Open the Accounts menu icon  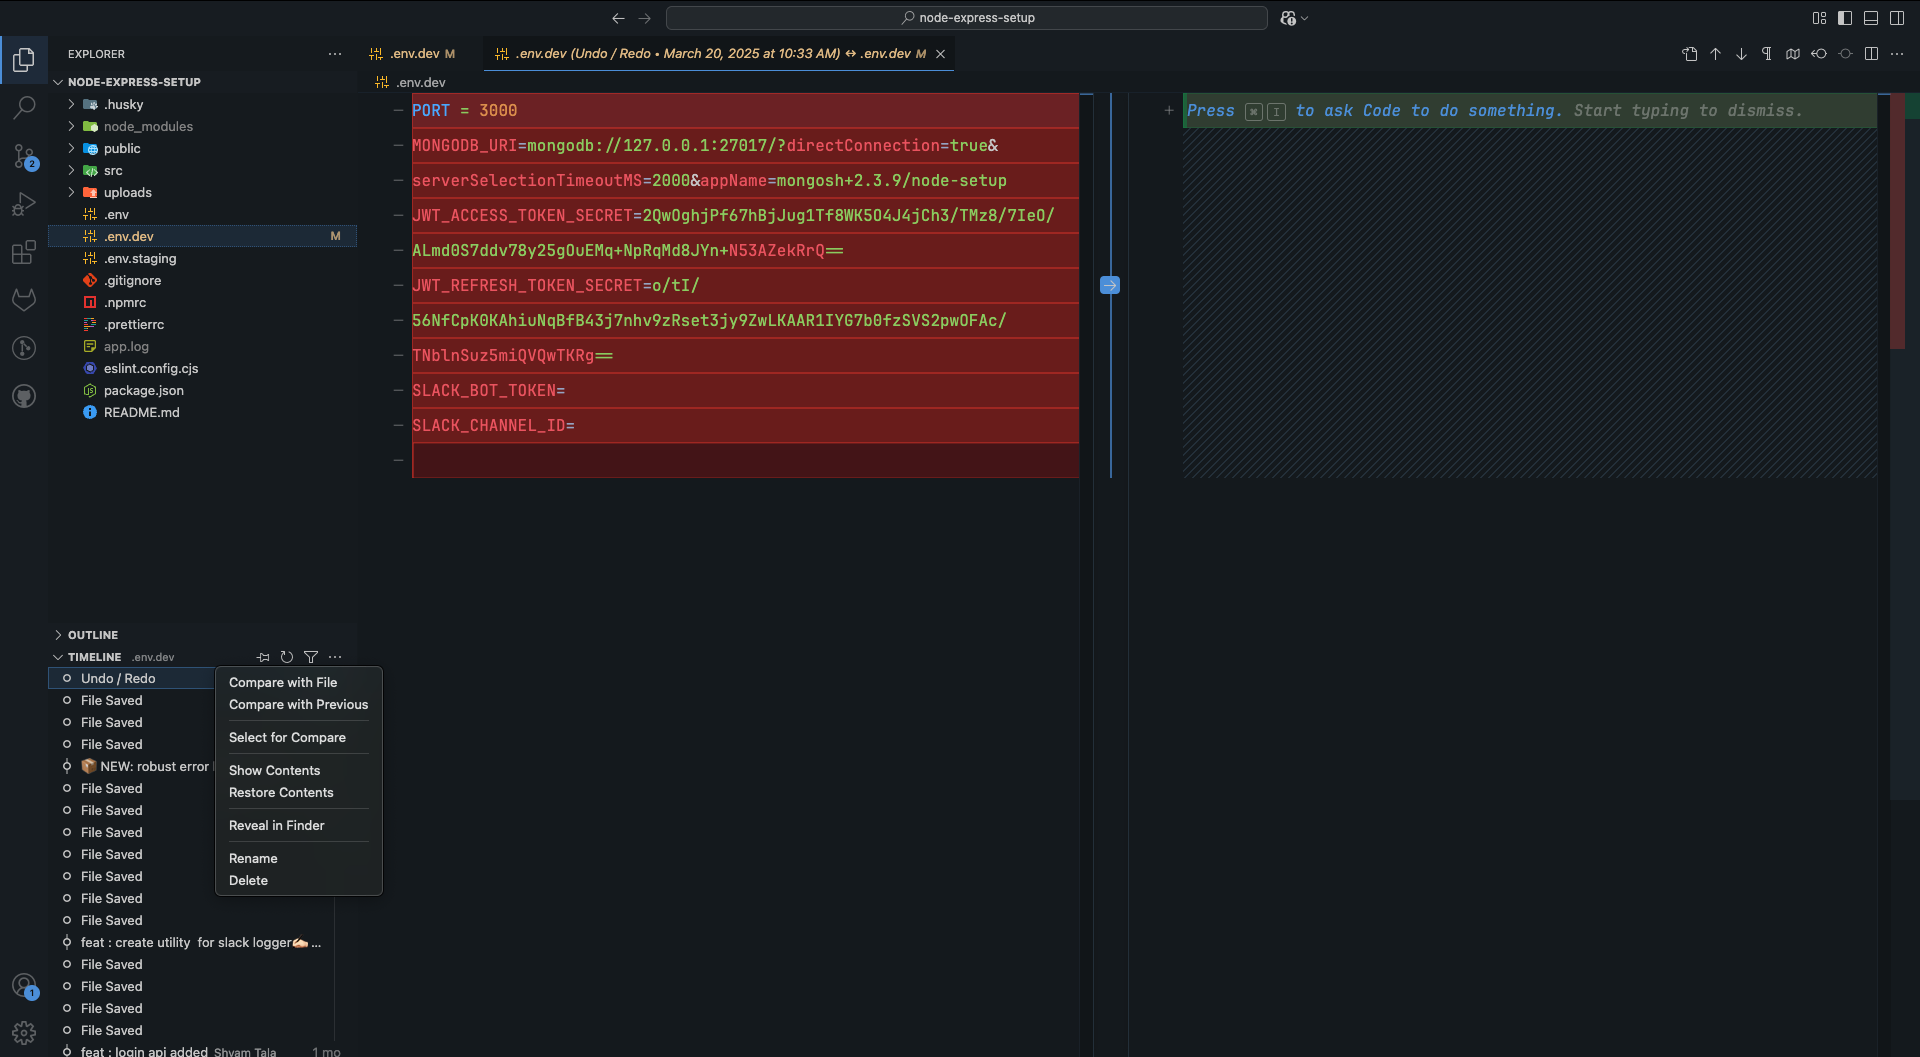coord(24,985)
